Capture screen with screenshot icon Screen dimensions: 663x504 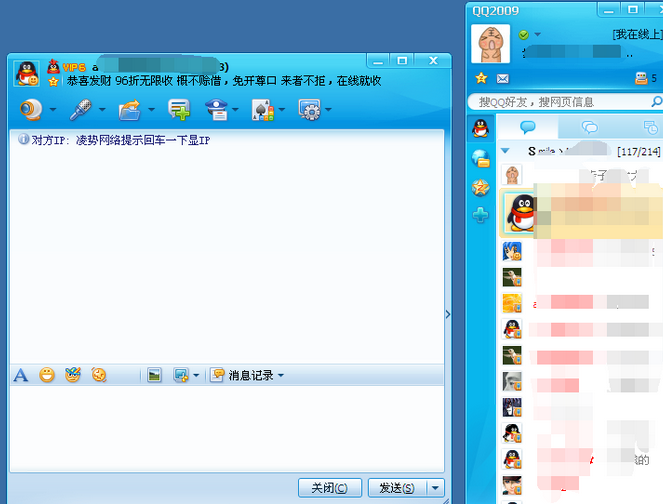tap(181, 375)
